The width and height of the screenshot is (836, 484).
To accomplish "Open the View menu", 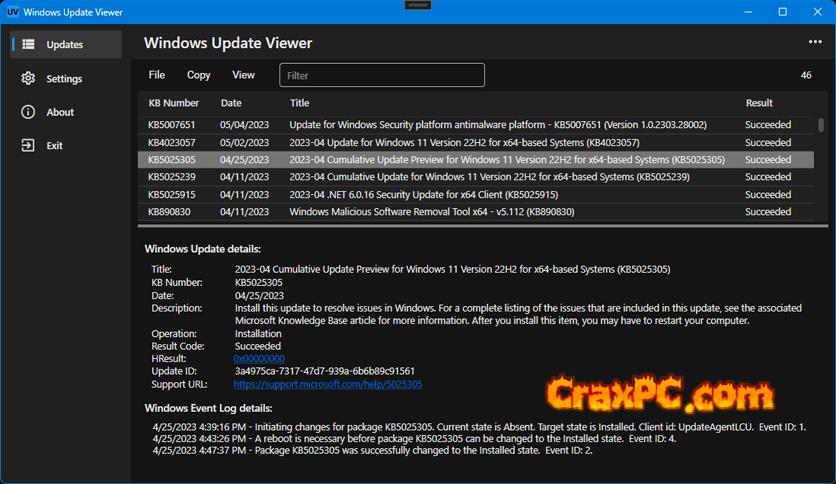I will [x=243, y=75].
